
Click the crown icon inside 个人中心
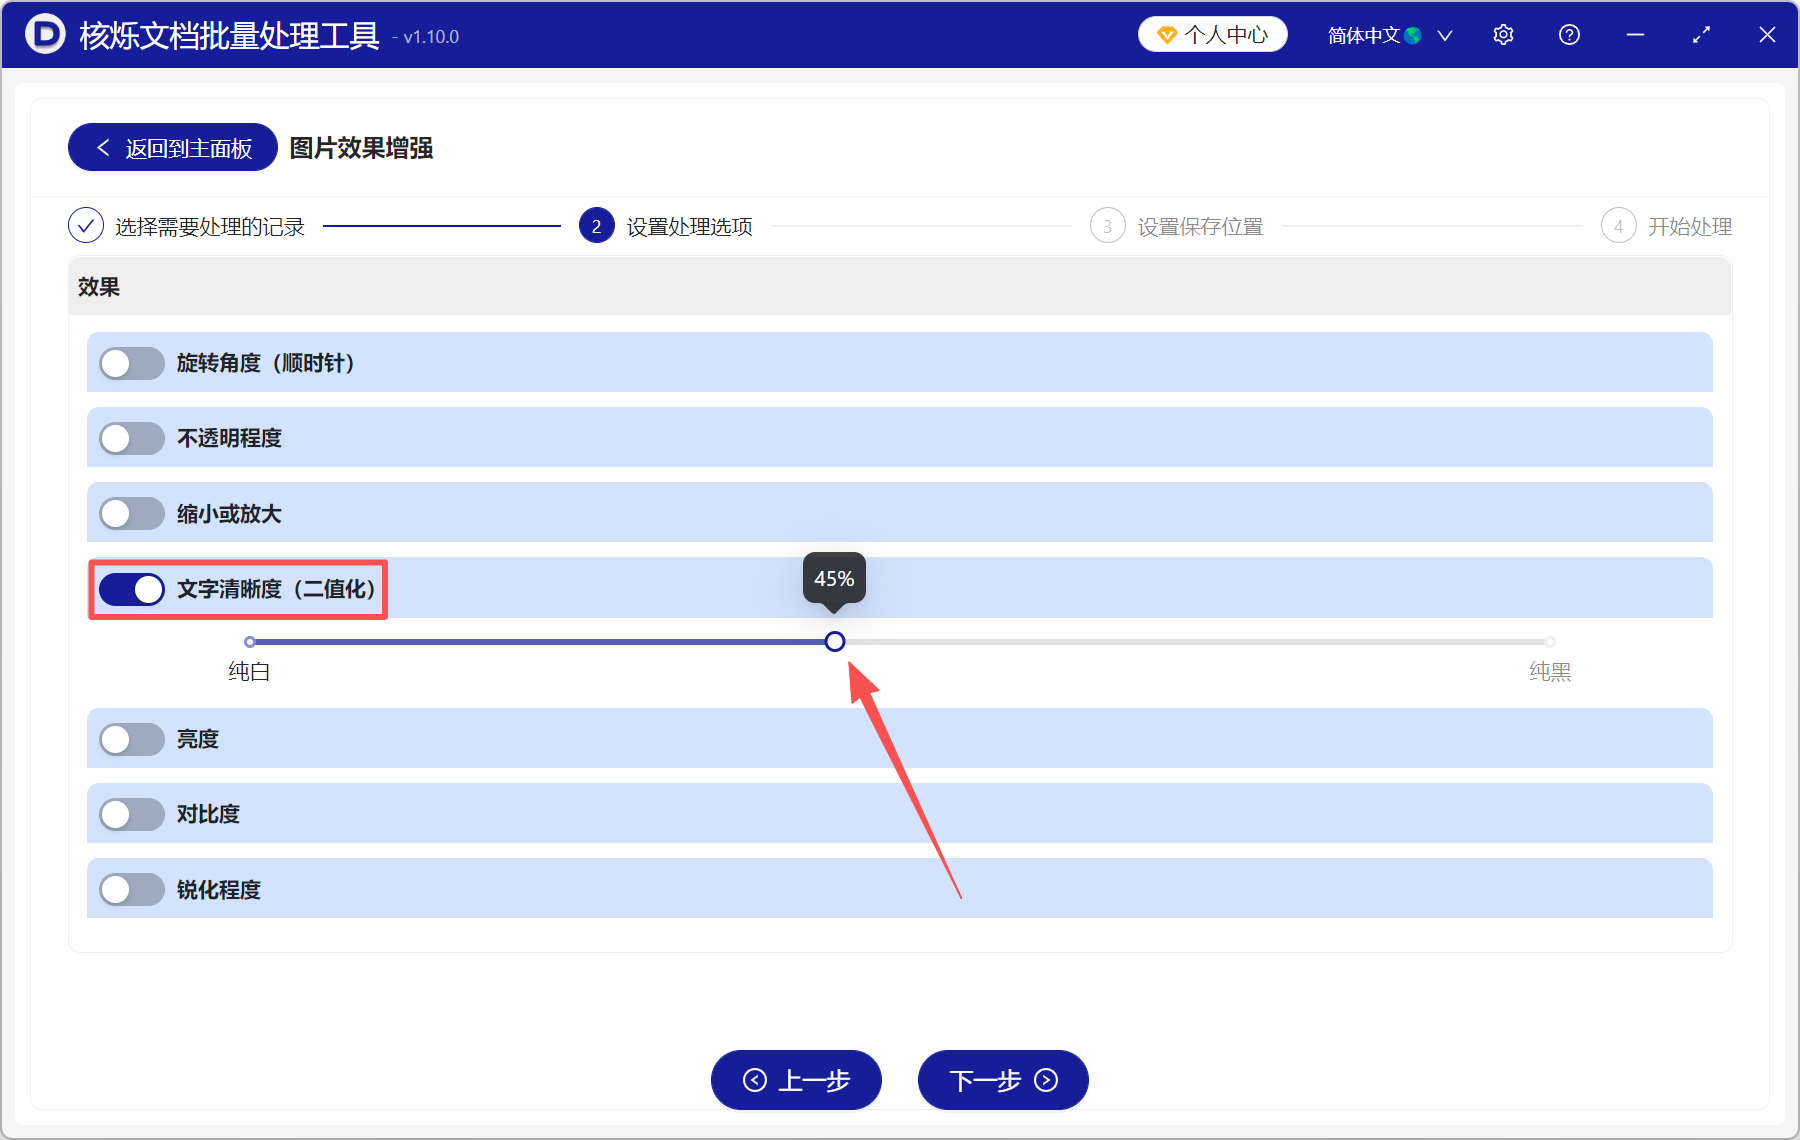coord(1165,33)
